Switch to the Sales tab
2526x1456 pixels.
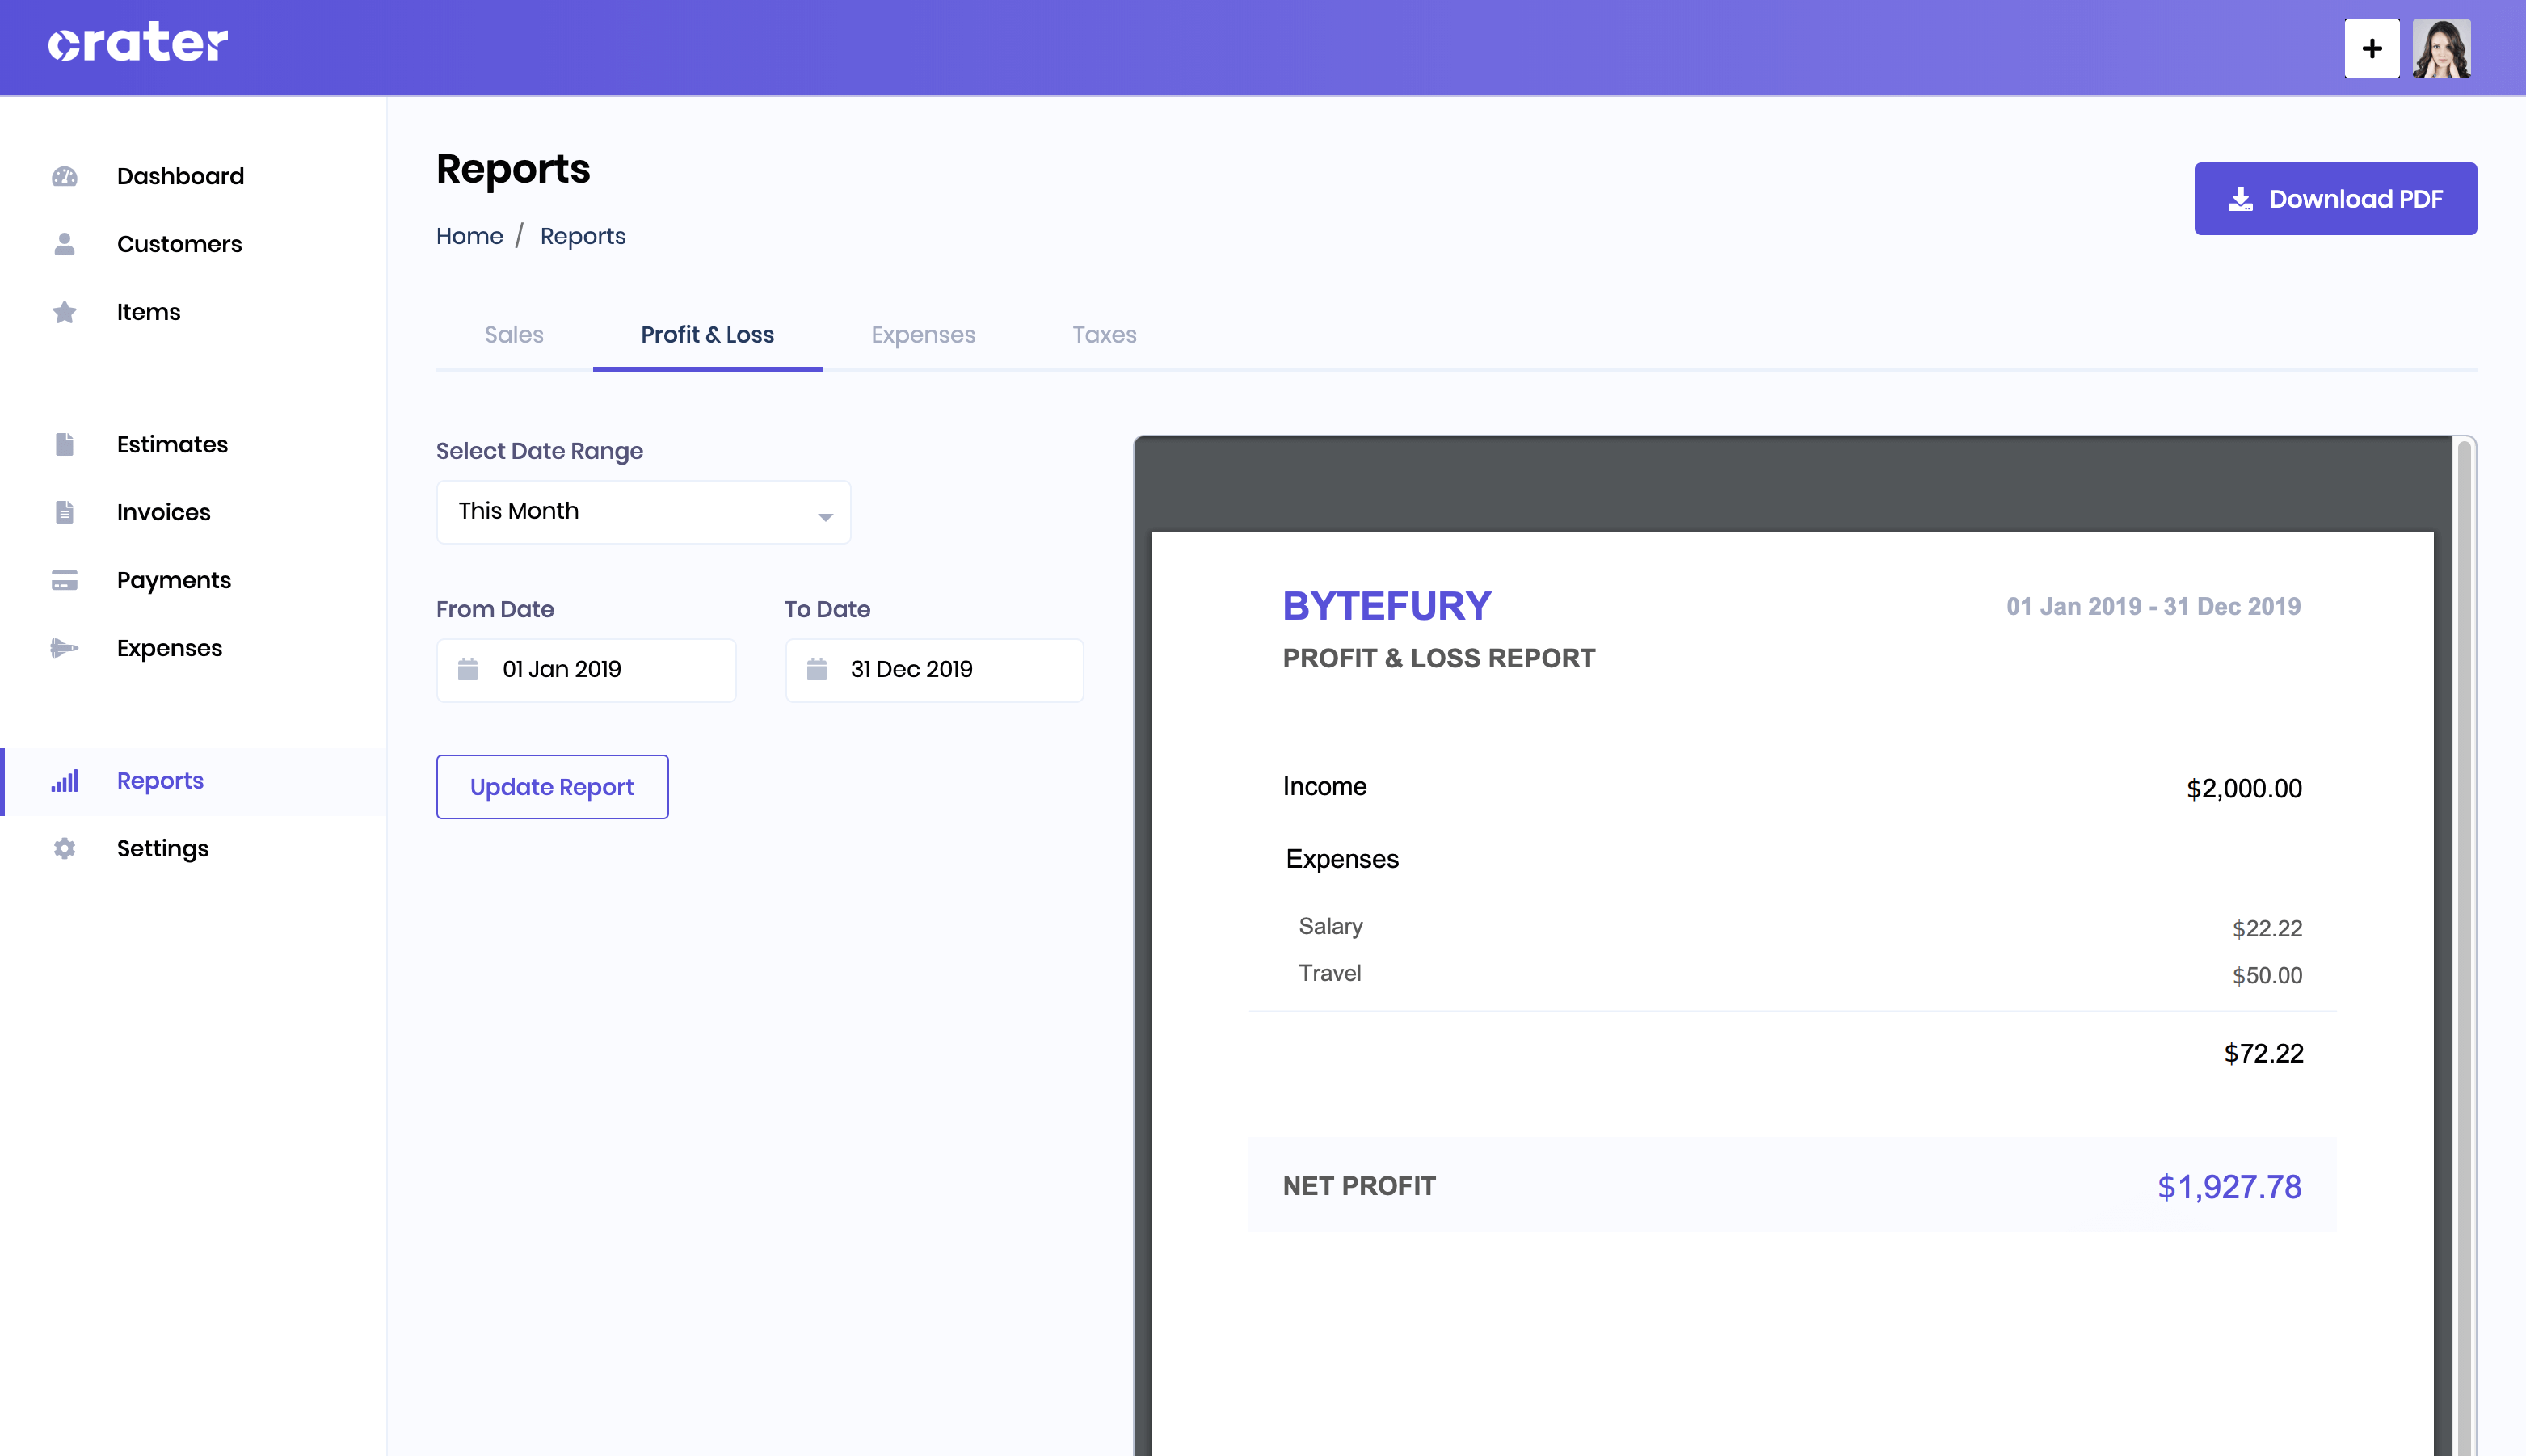click(514, 333)
